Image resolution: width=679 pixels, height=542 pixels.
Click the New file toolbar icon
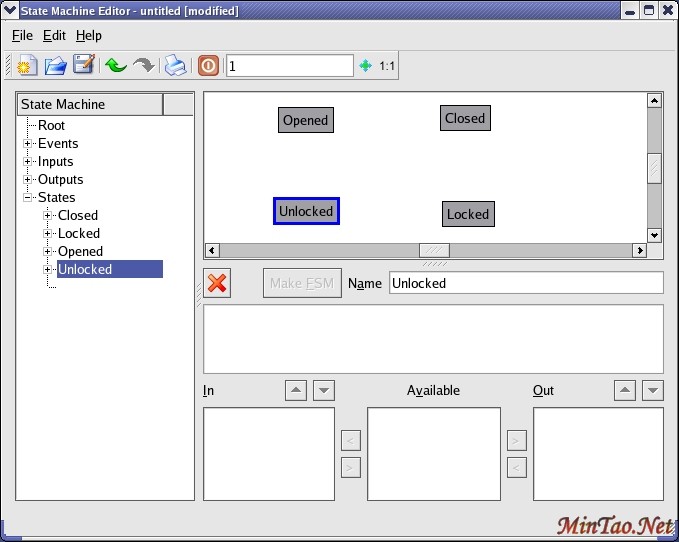point(27,66)
